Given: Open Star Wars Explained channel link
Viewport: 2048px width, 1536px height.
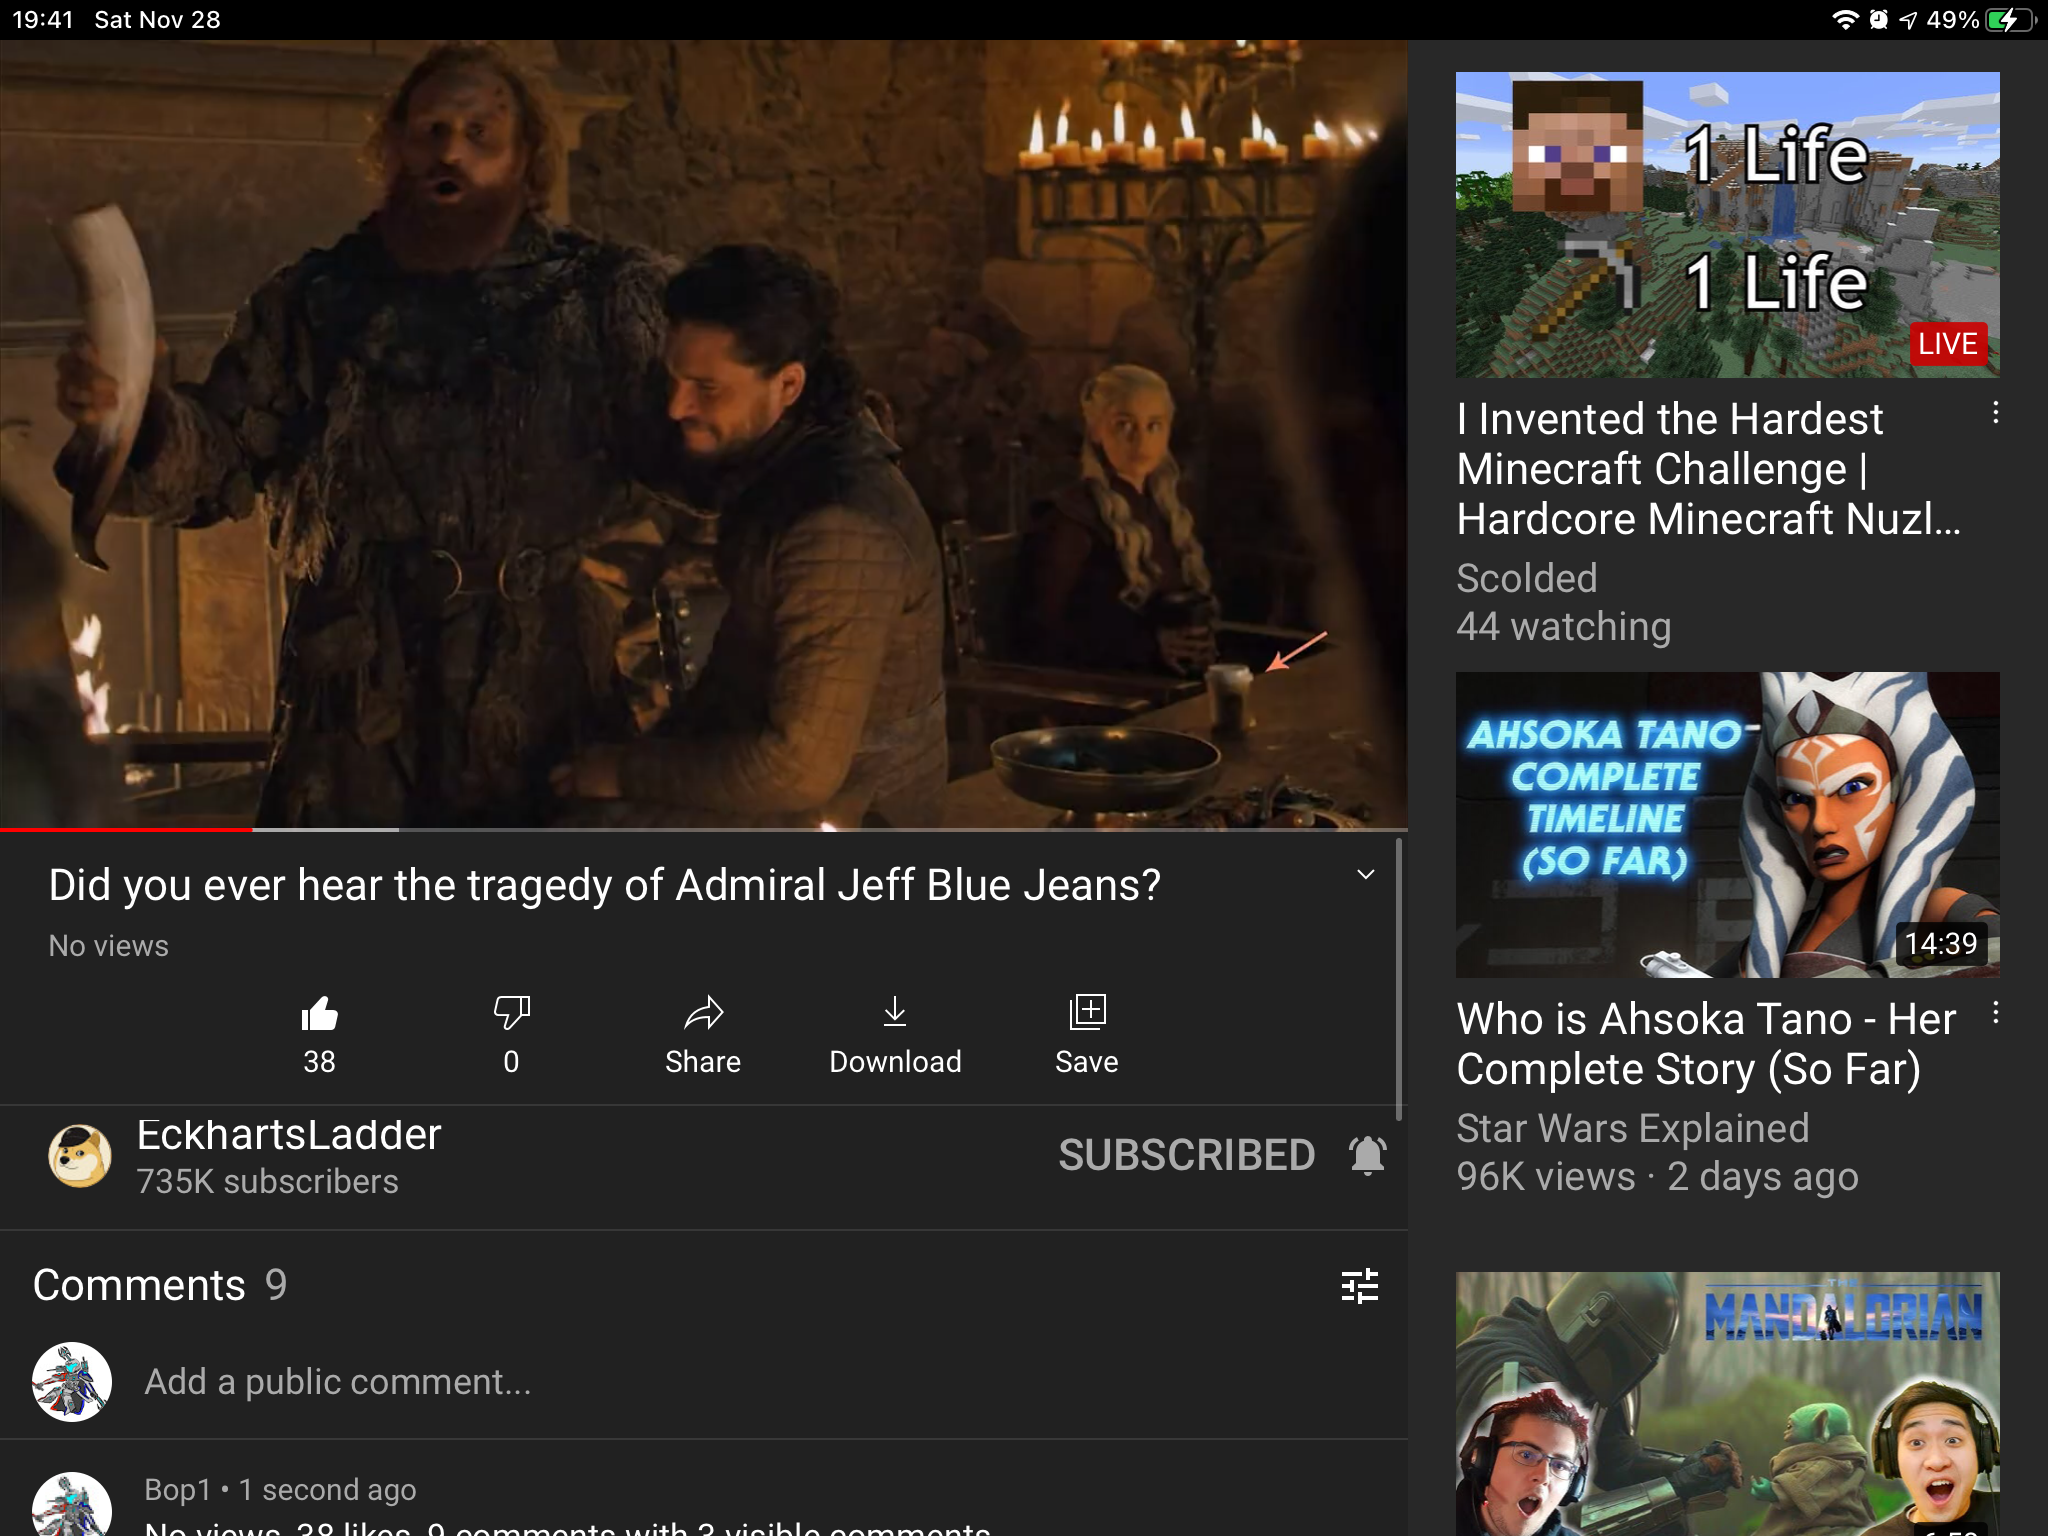Looking at the screenshot, I should (x=1632, y=1128).
